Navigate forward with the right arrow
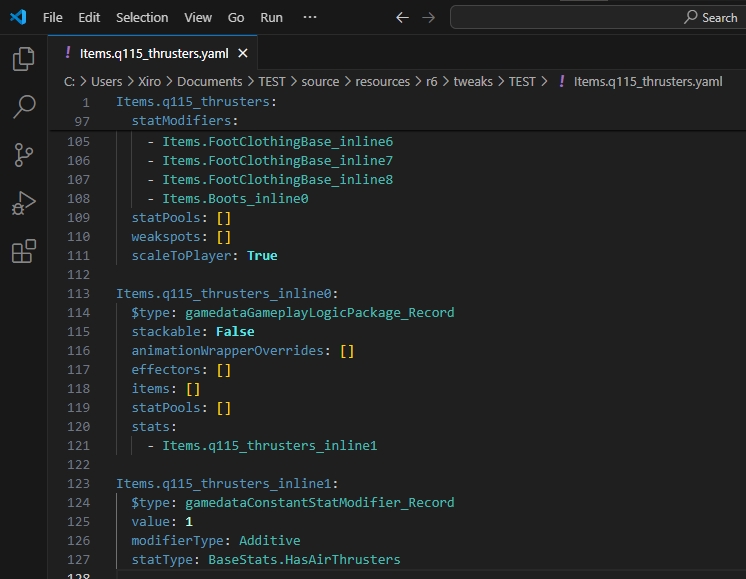This screenshot has width=746, height=579. pyautogui.click(x=429, y=17)
